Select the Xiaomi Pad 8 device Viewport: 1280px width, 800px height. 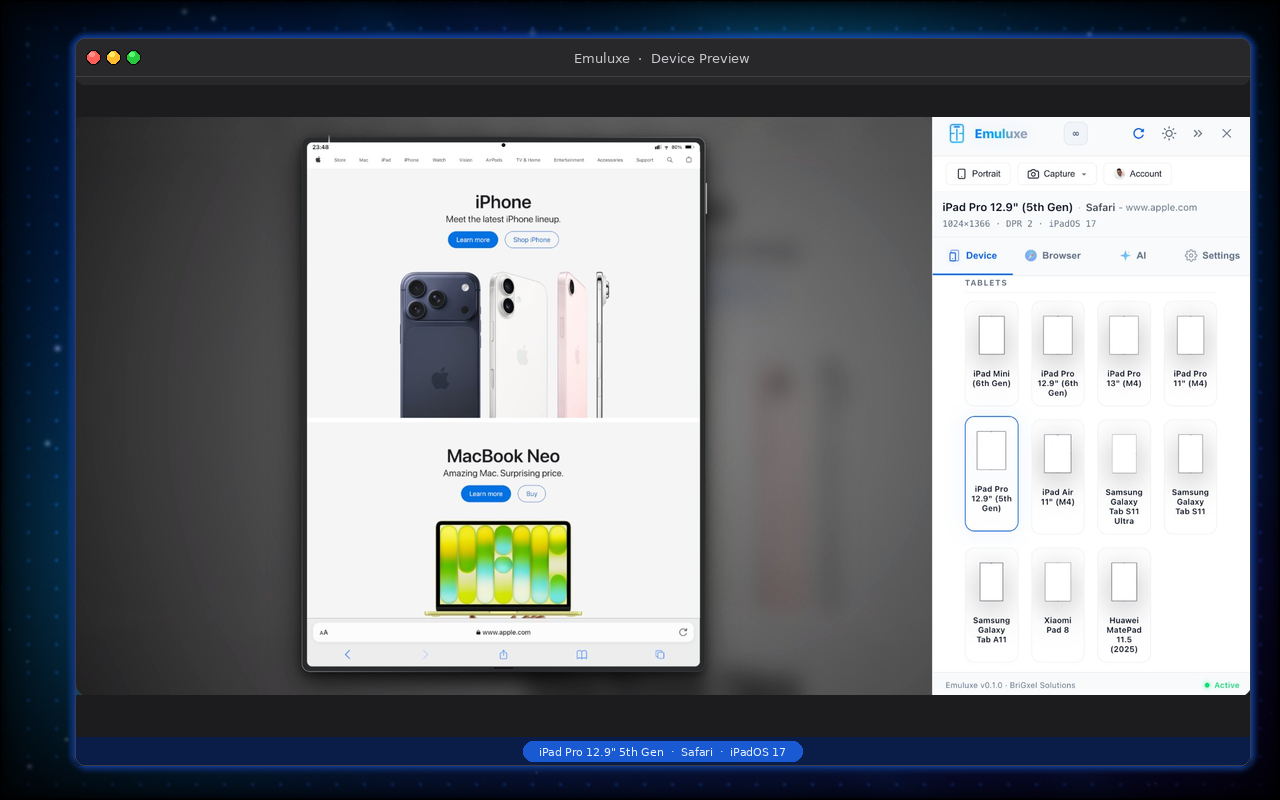pyautogui.click(x=1057, y=605)
